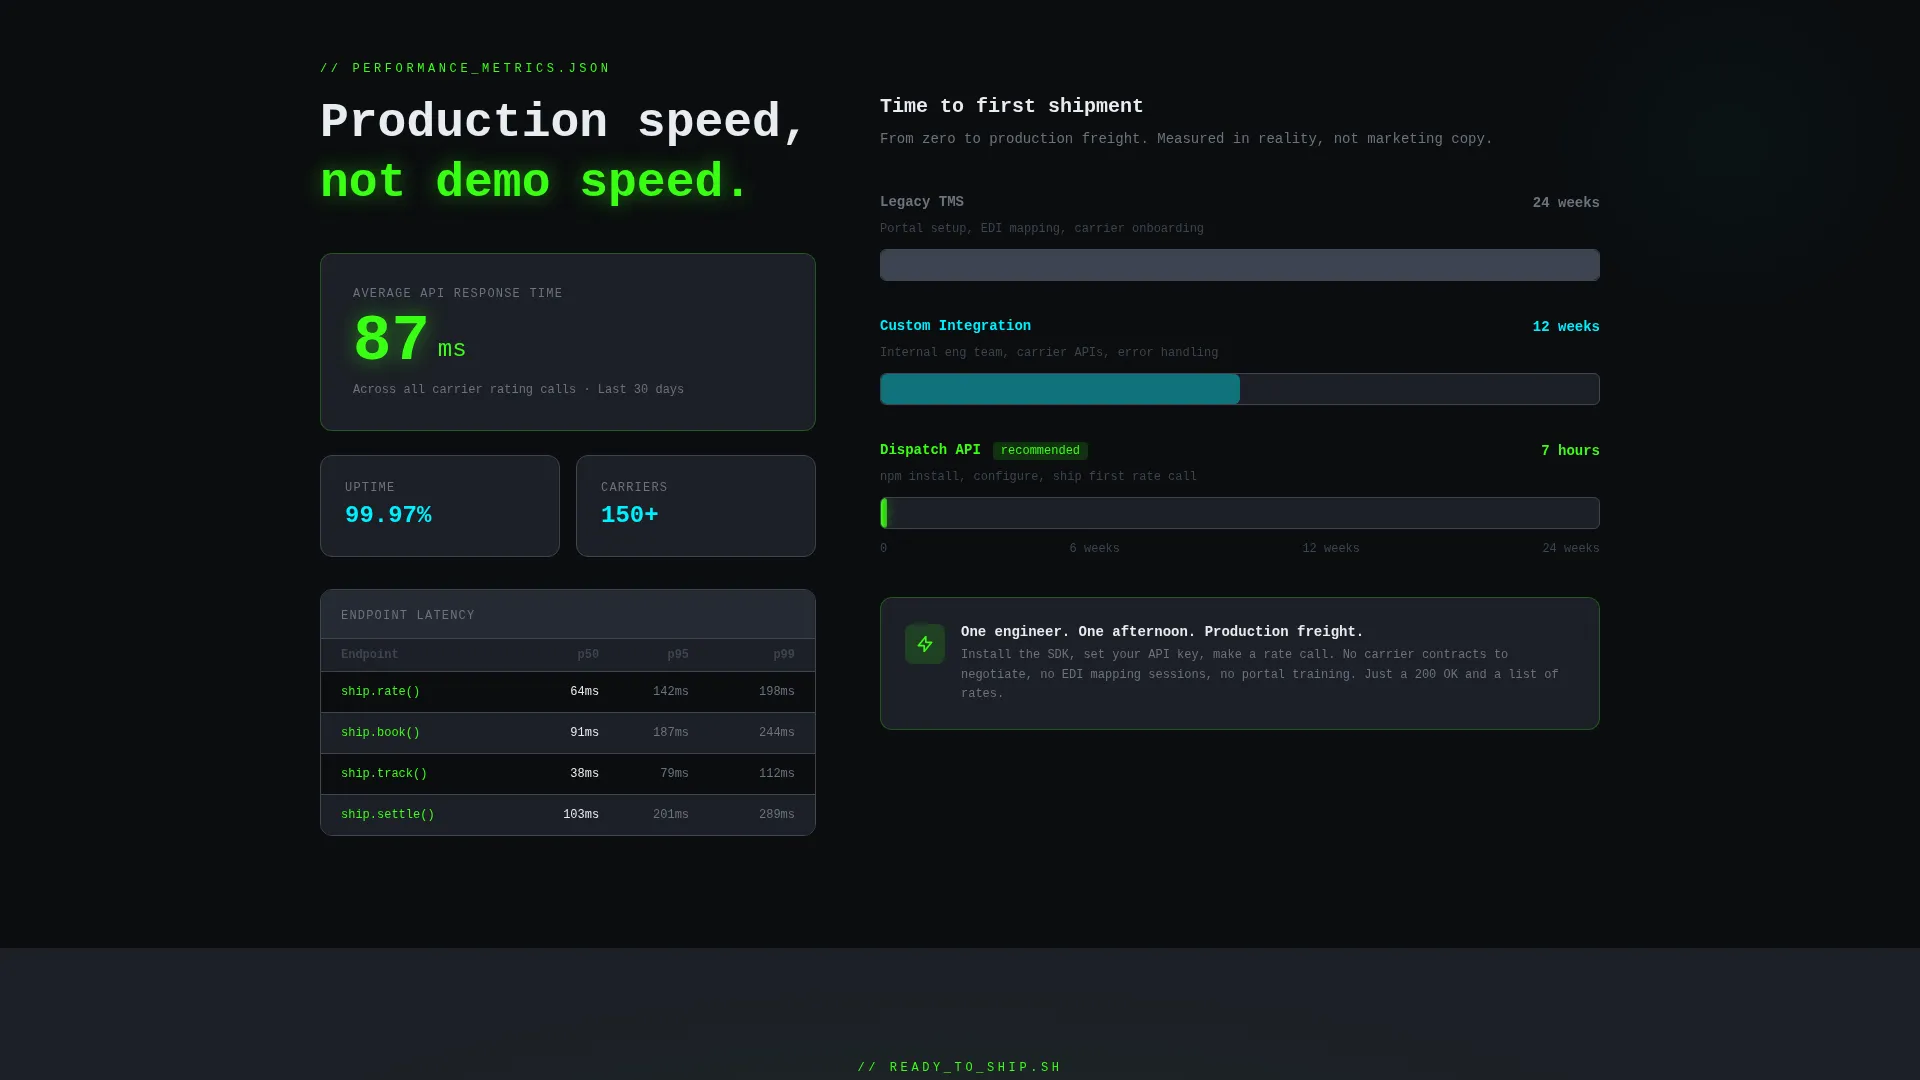Screen dimensions: 1920x1080
Task: Click the '99.97%' uptime value
Action: (388, 515)
